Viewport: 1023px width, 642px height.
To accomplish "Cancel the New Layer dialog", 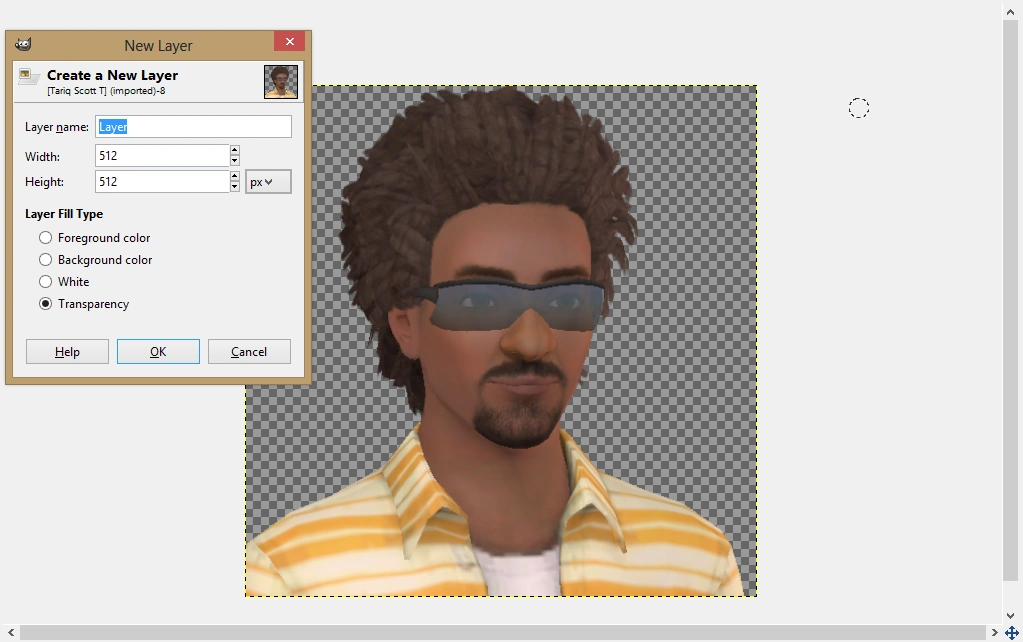I will pos(249,352).
